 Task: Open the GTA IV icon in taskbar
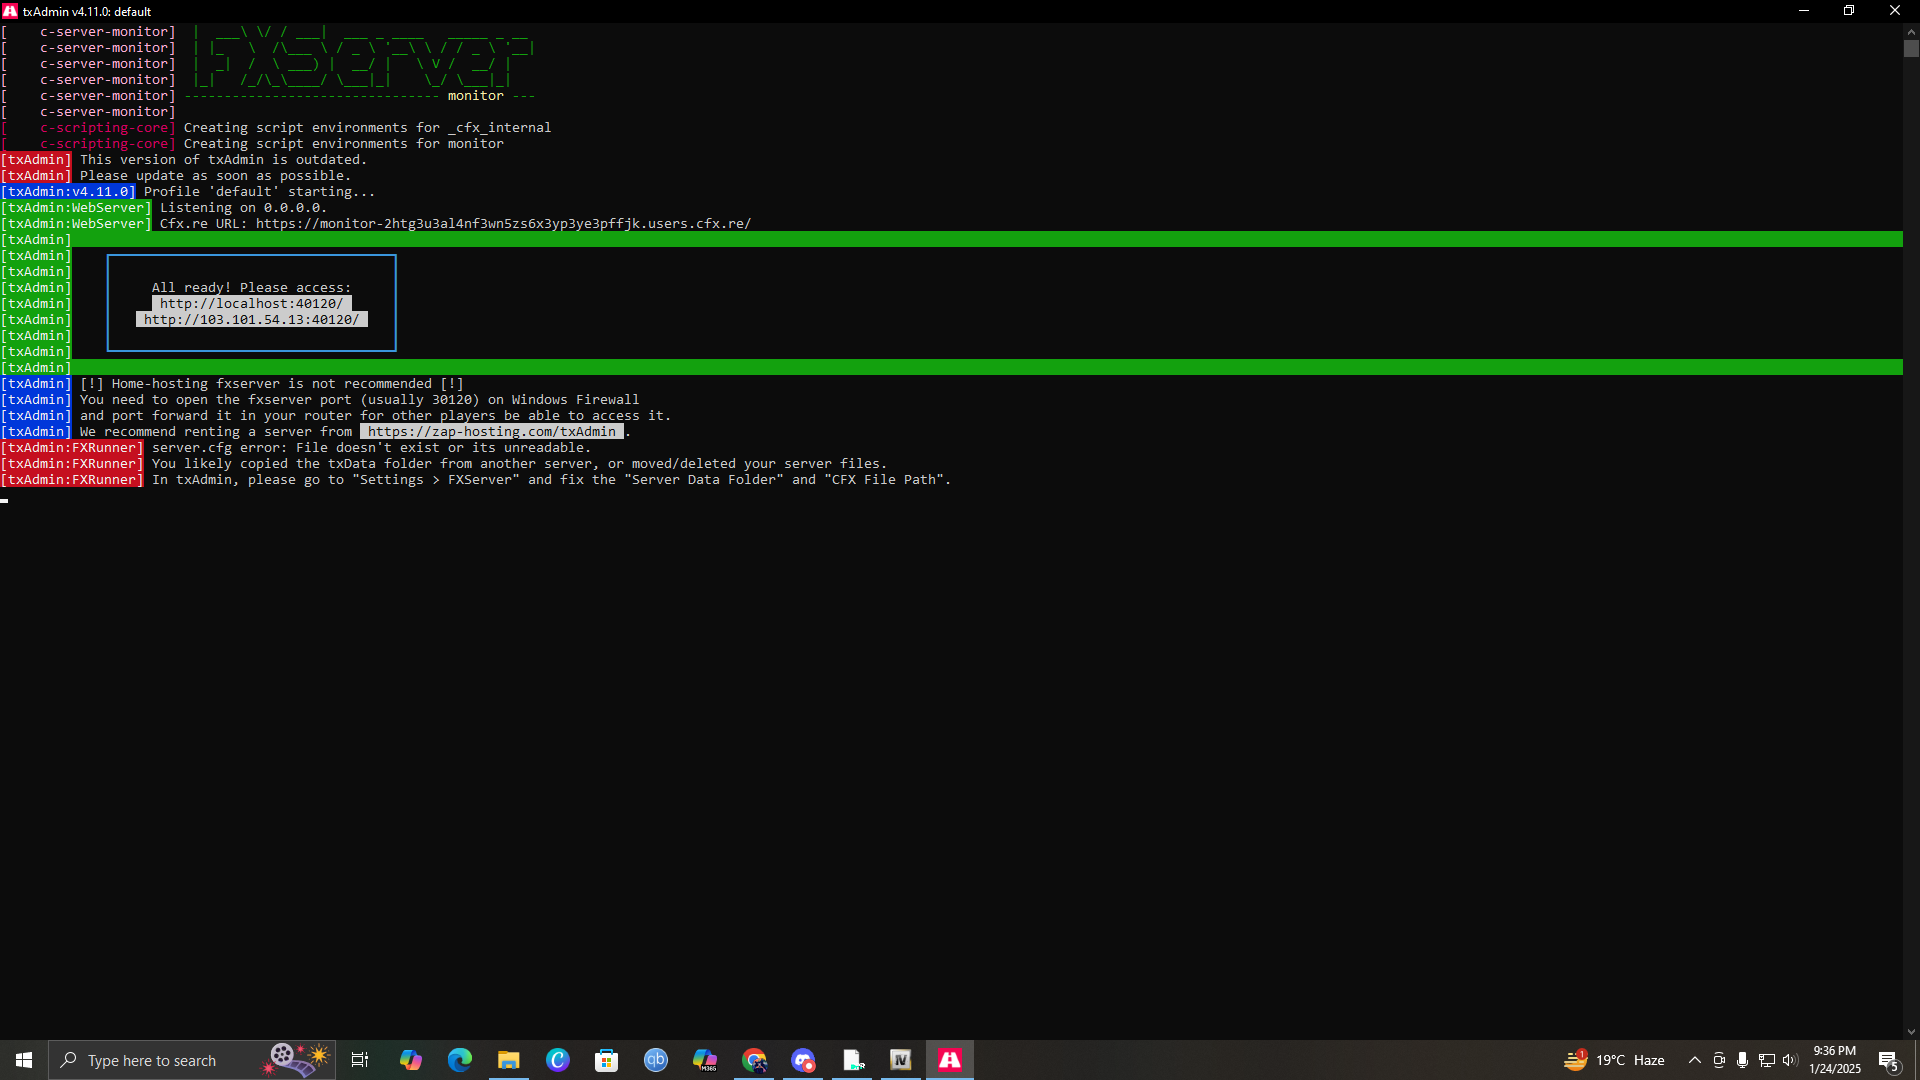(901, 1060)
